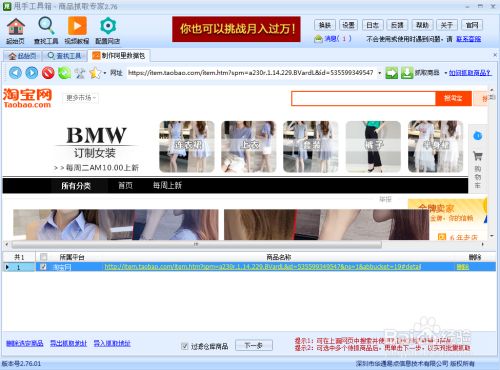Open the 套装 category thumbnail
This screenshot has width=500, height=370.
311,146
